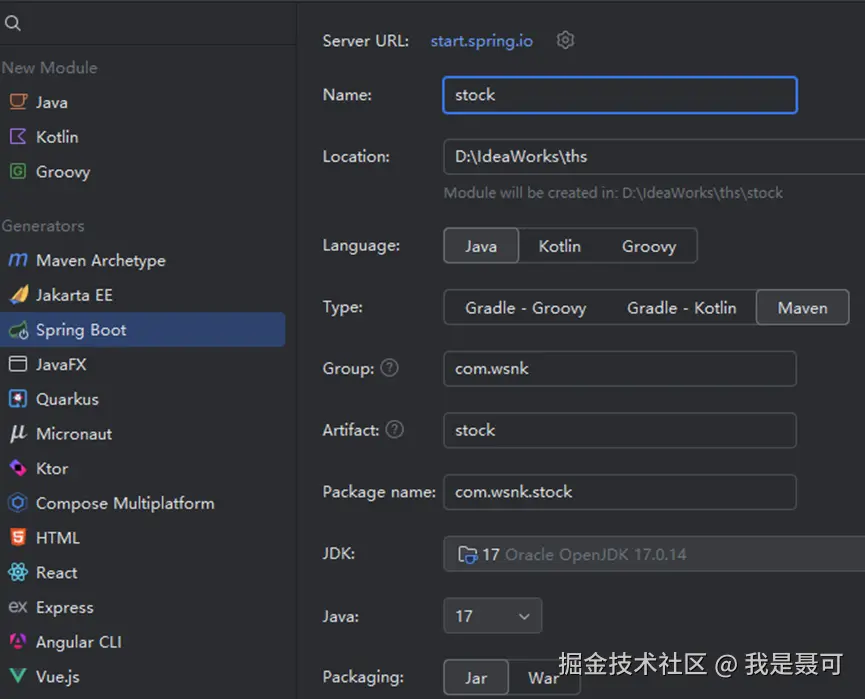Click the Package name field com.wsnk.stock
Screen dimensions: 865x699
[620, 492]
